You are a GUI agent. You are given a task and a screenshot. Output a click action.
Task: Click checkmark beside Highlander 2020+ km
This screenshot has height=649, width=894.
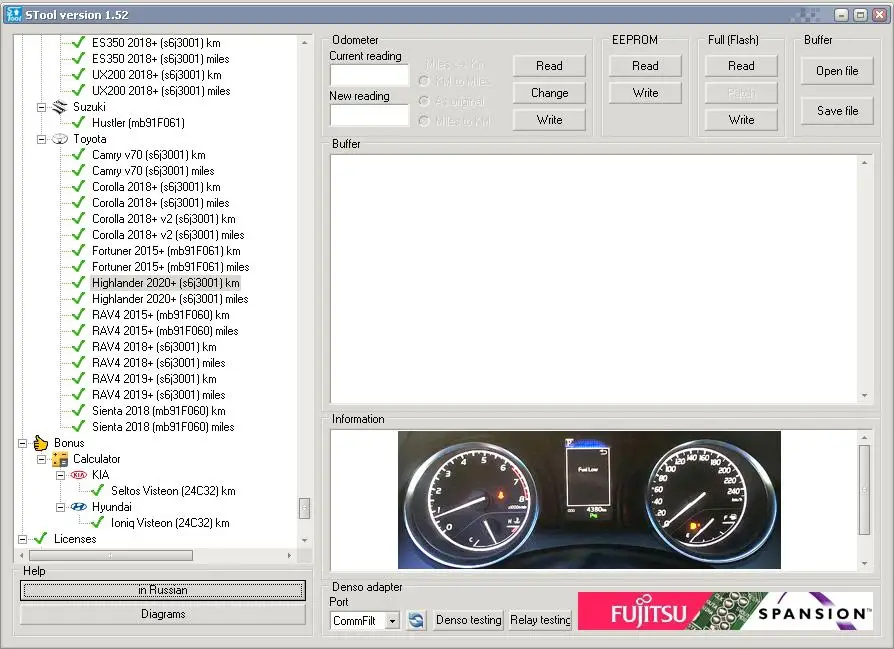pos(79,282)
